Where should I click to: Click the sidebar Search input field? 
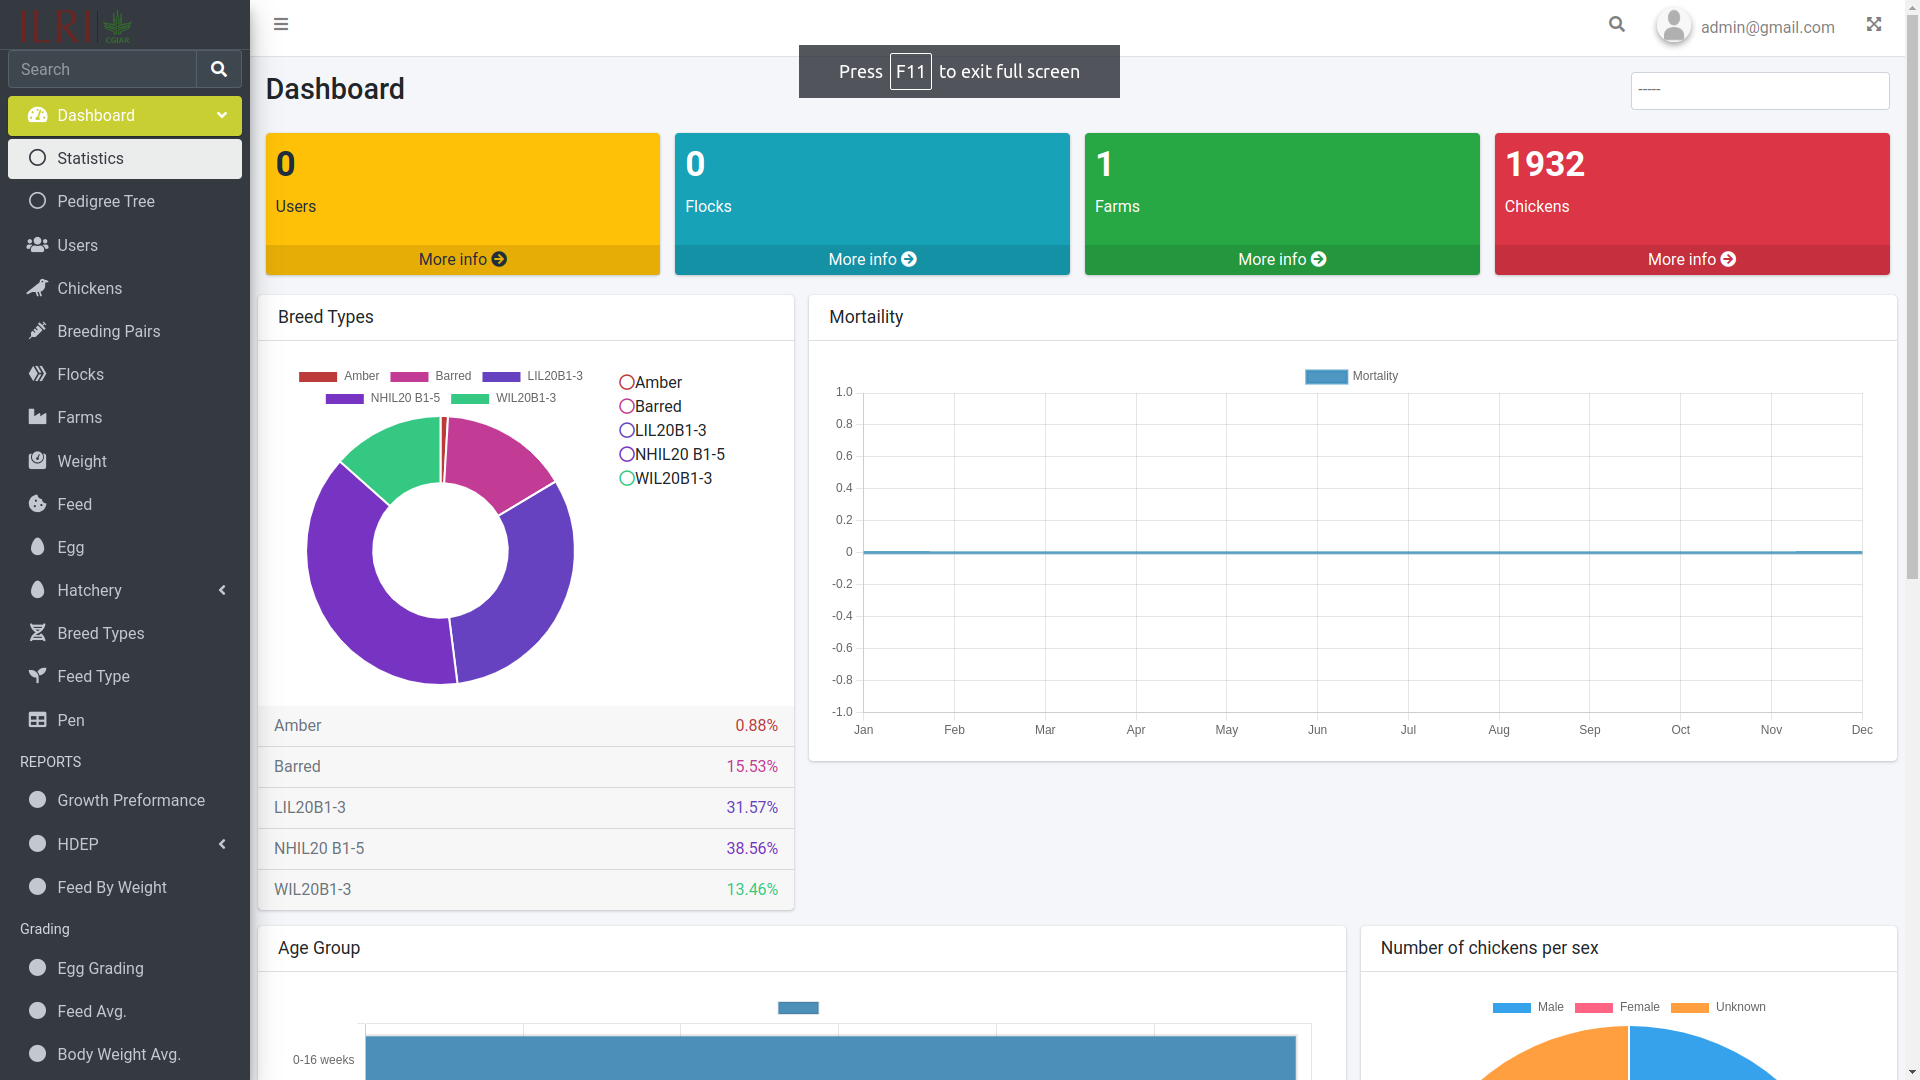[x=102, y=69]
